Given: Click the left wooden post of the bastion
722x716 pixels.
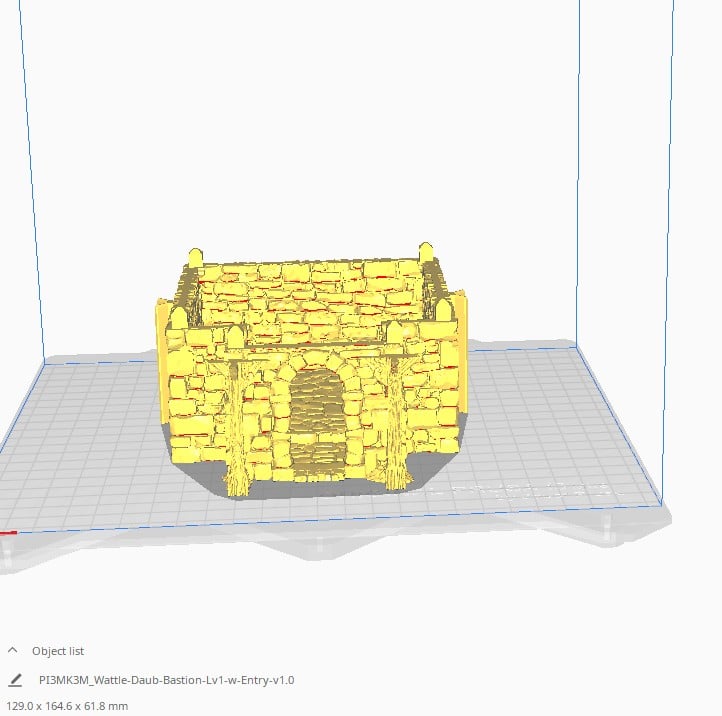Looking at the screenshot, I should [237, 428].
